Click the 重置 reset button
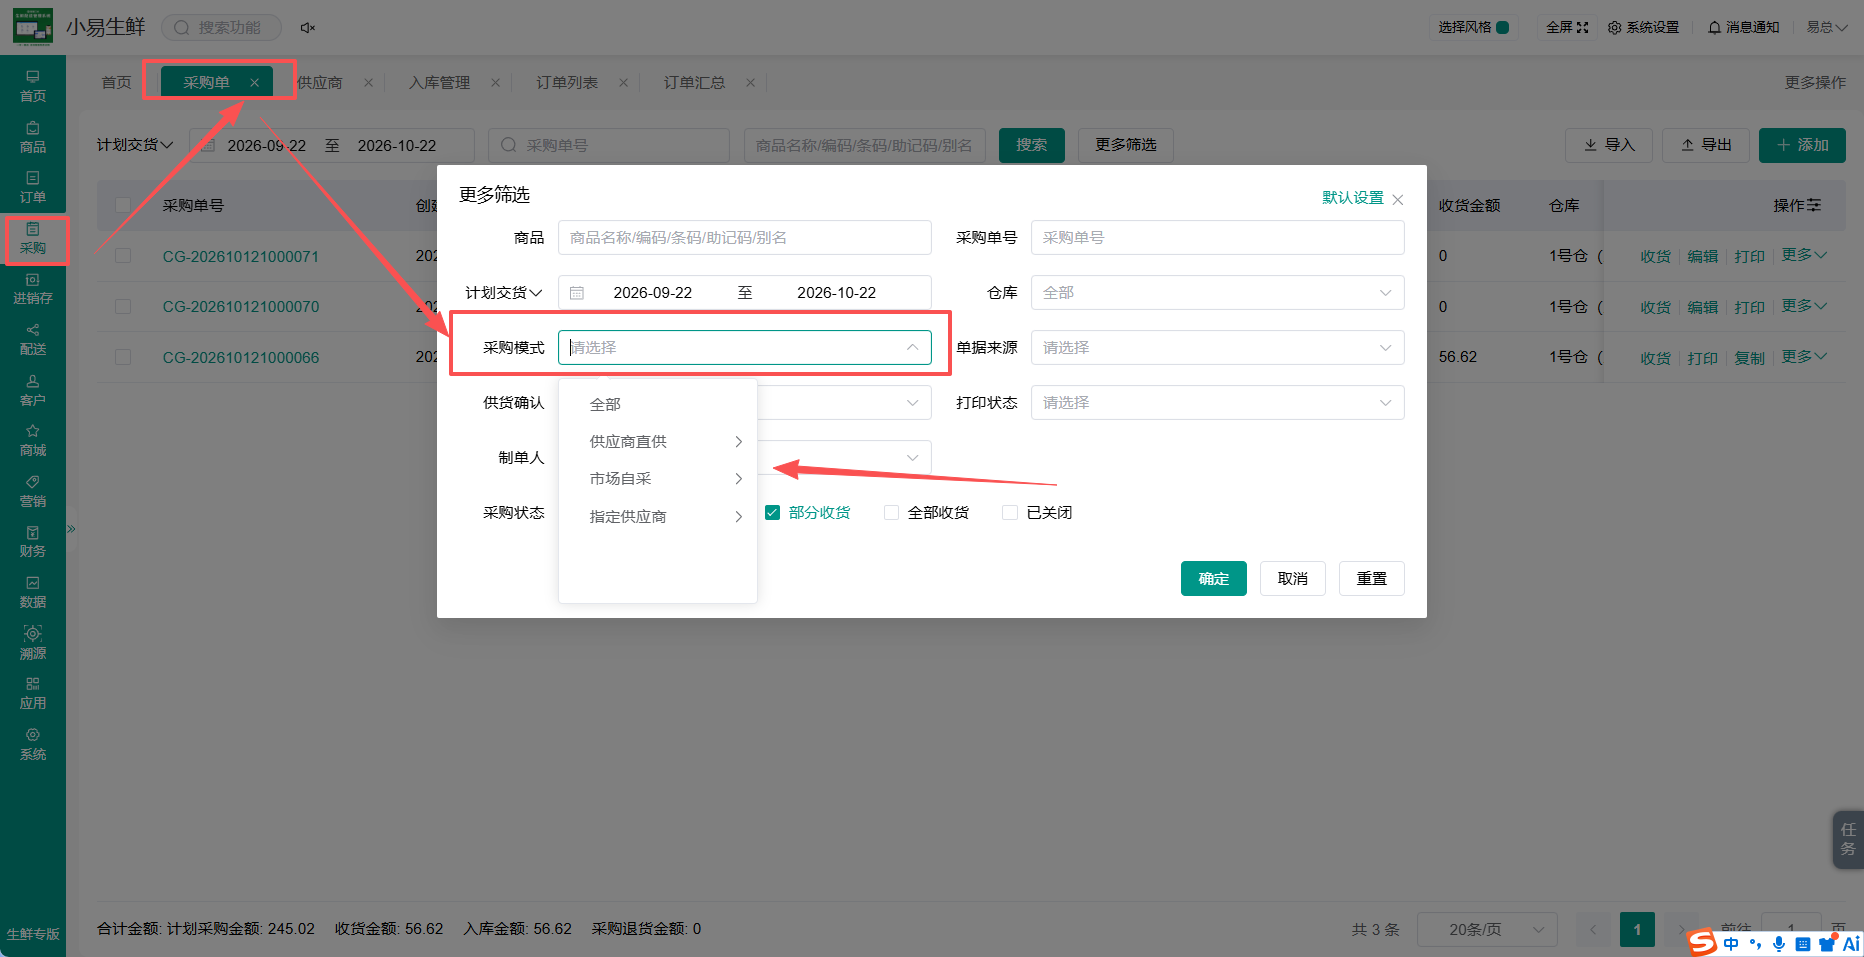 pyautogui.click(x=1371, y=579)
